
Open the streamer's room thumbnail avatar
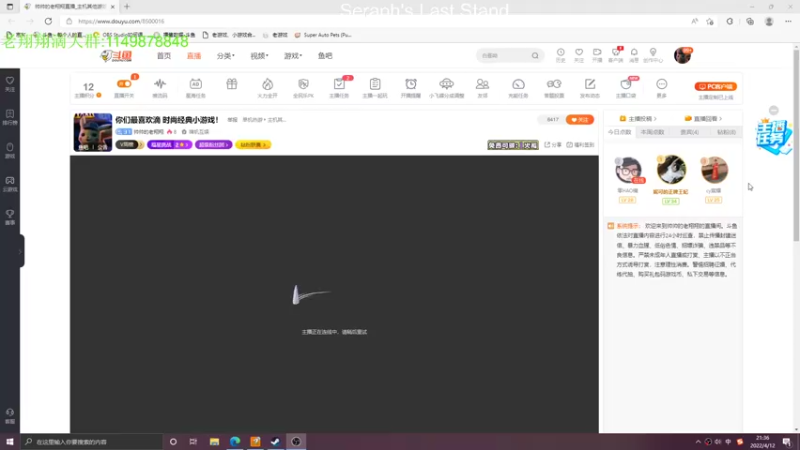click(x=93, y=132)
